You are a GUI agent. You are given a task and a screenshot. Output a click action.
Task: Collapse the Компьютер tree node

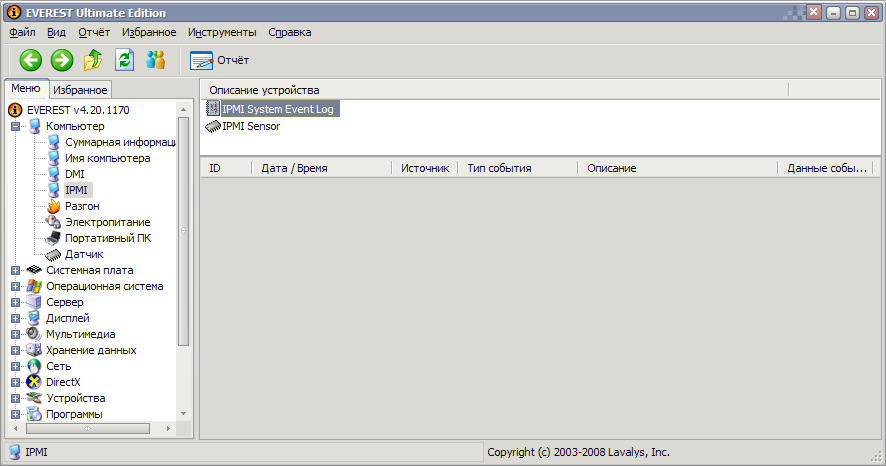point(16,126)
